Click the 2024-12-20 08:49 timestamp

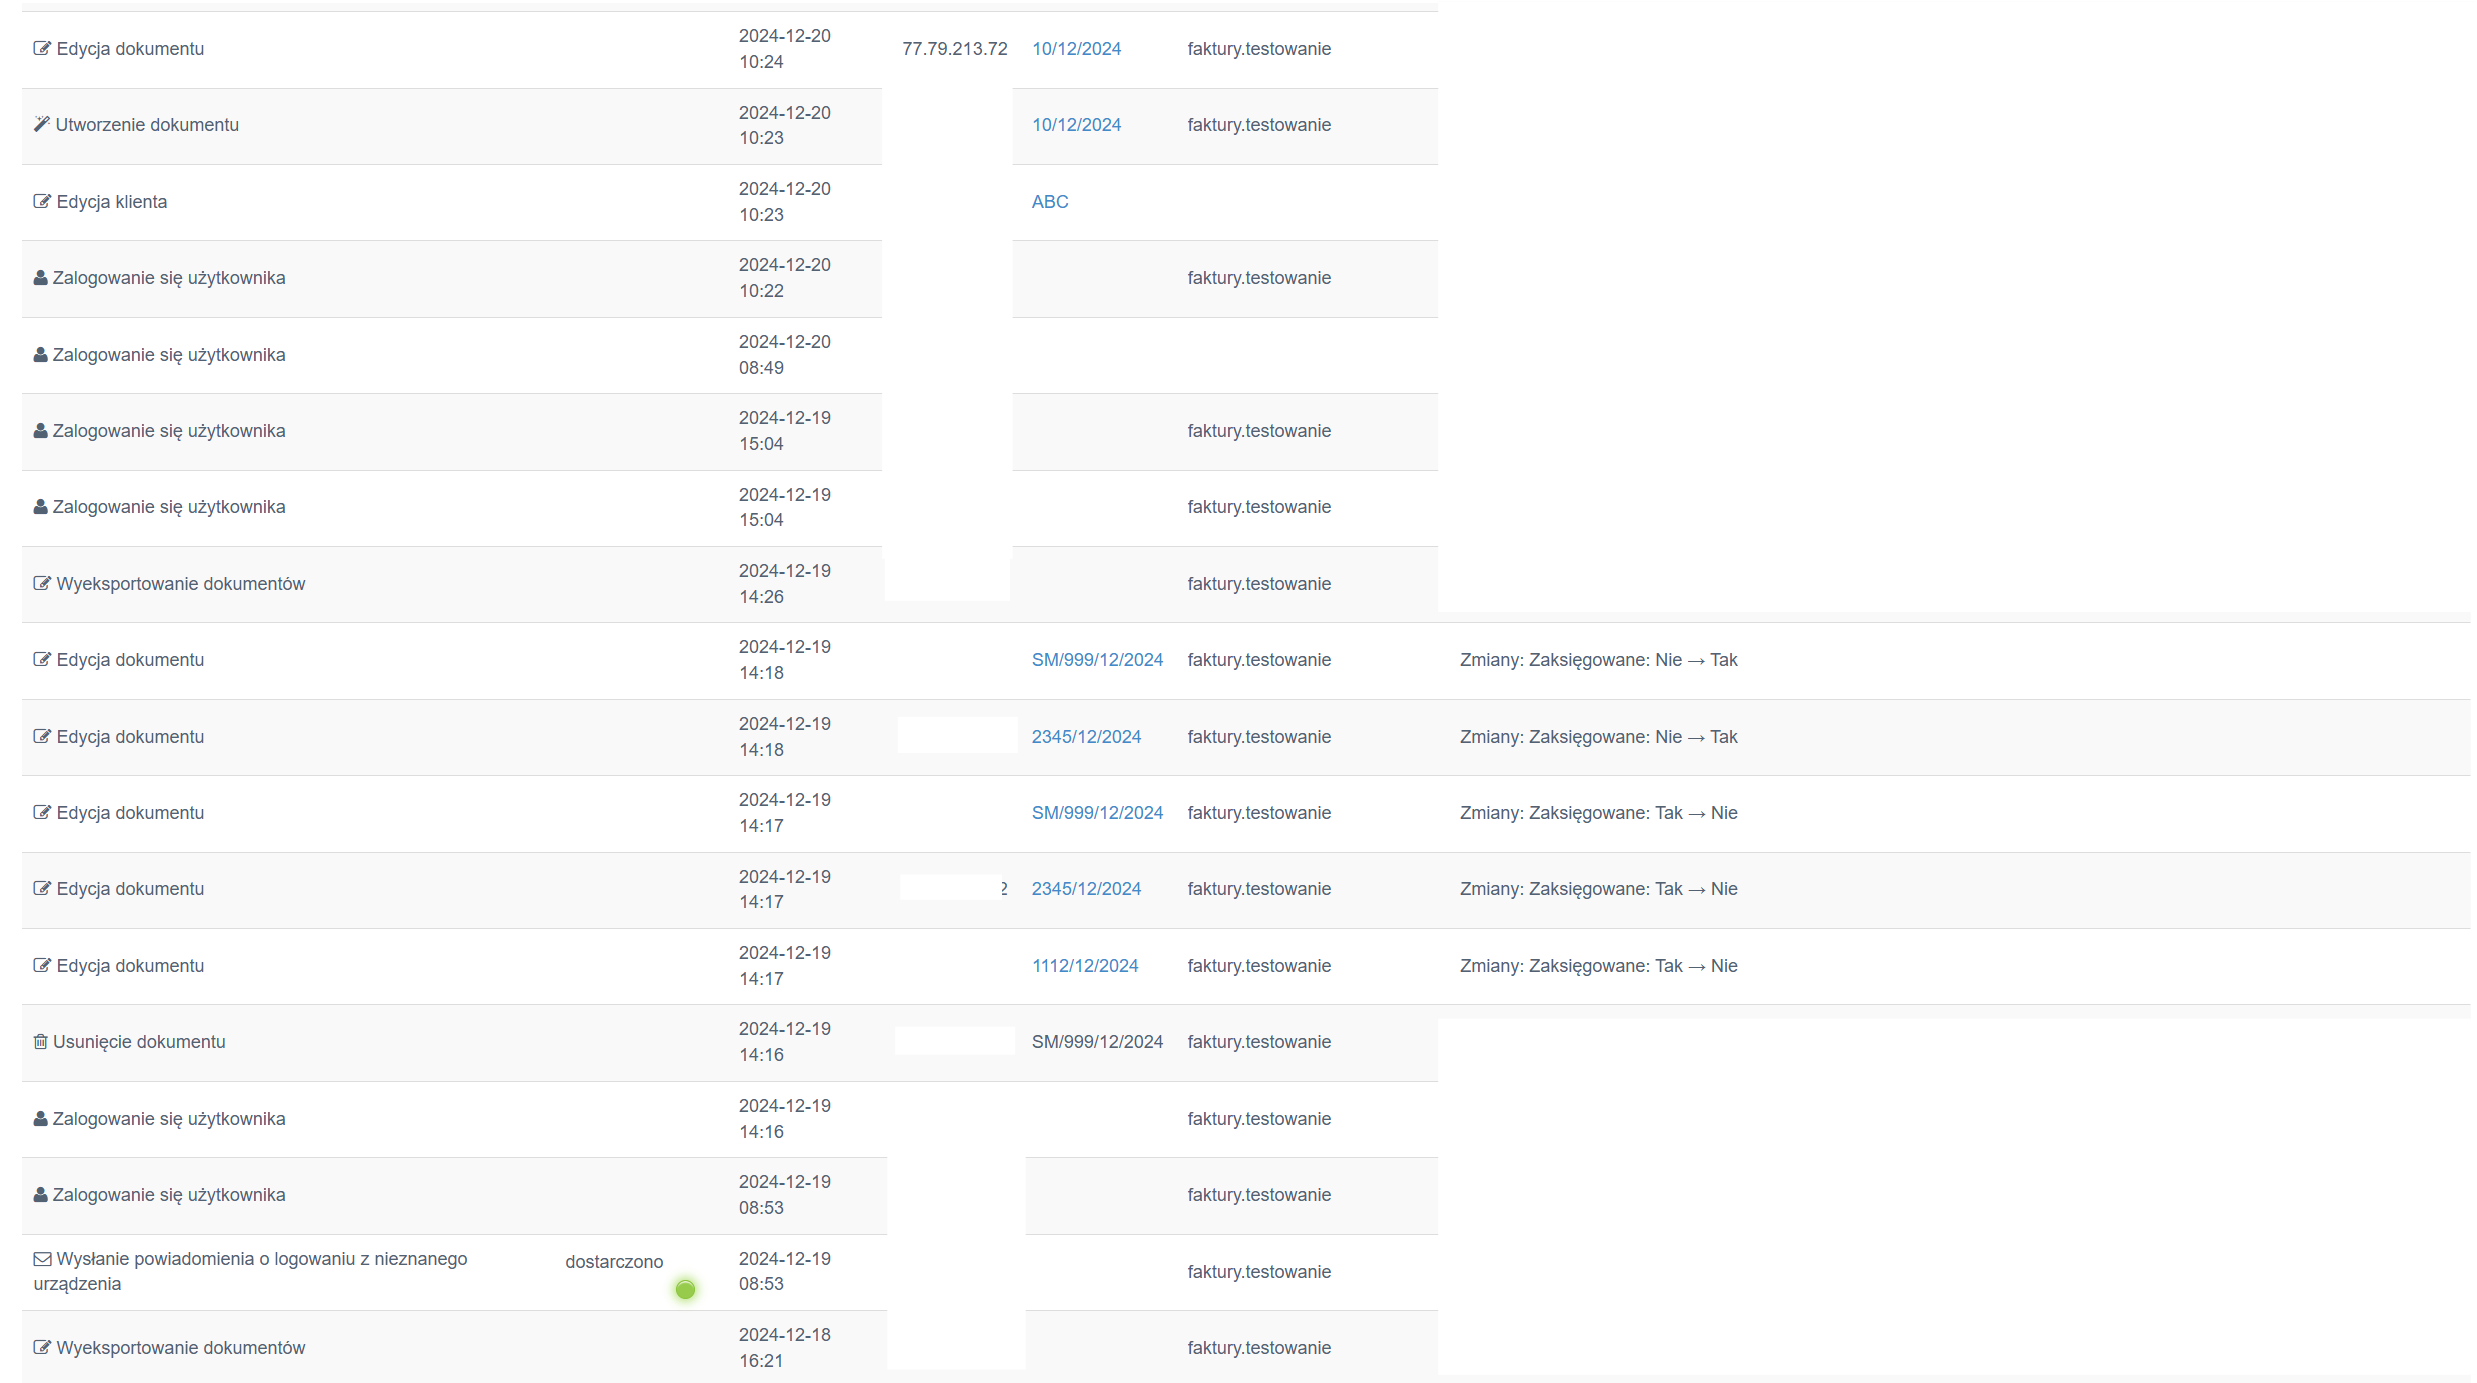pos(785,355)
